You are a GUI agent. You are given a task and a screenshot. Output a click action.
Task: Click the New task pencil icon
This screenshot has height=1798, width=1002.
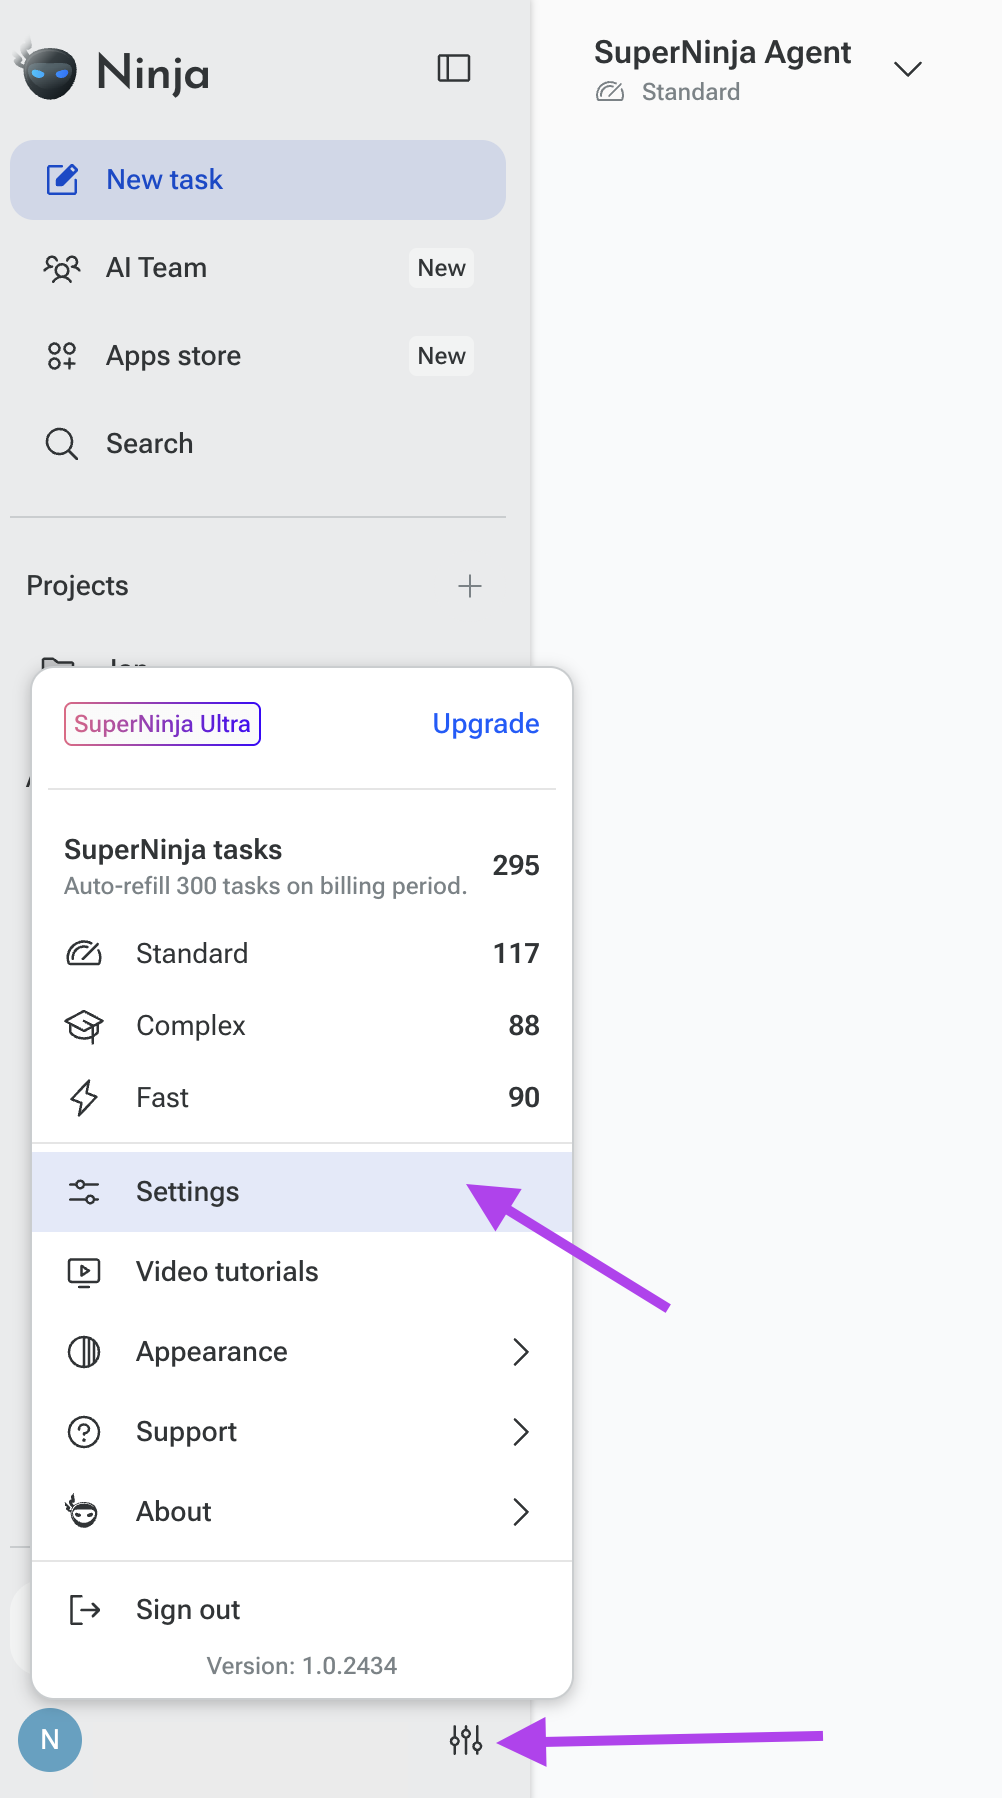[x=62, y=180]
